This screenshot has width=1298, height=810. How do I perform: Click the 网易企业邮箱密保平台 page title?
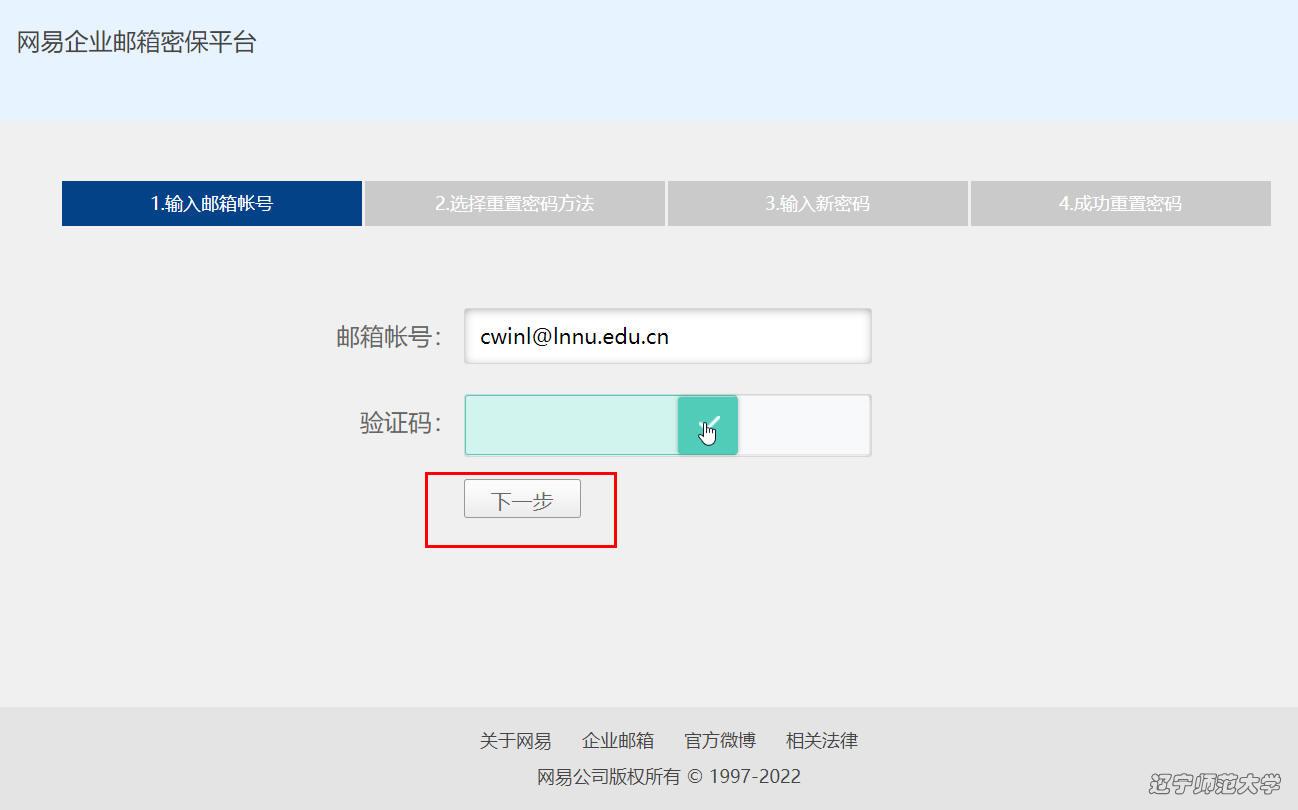[137, 42]
